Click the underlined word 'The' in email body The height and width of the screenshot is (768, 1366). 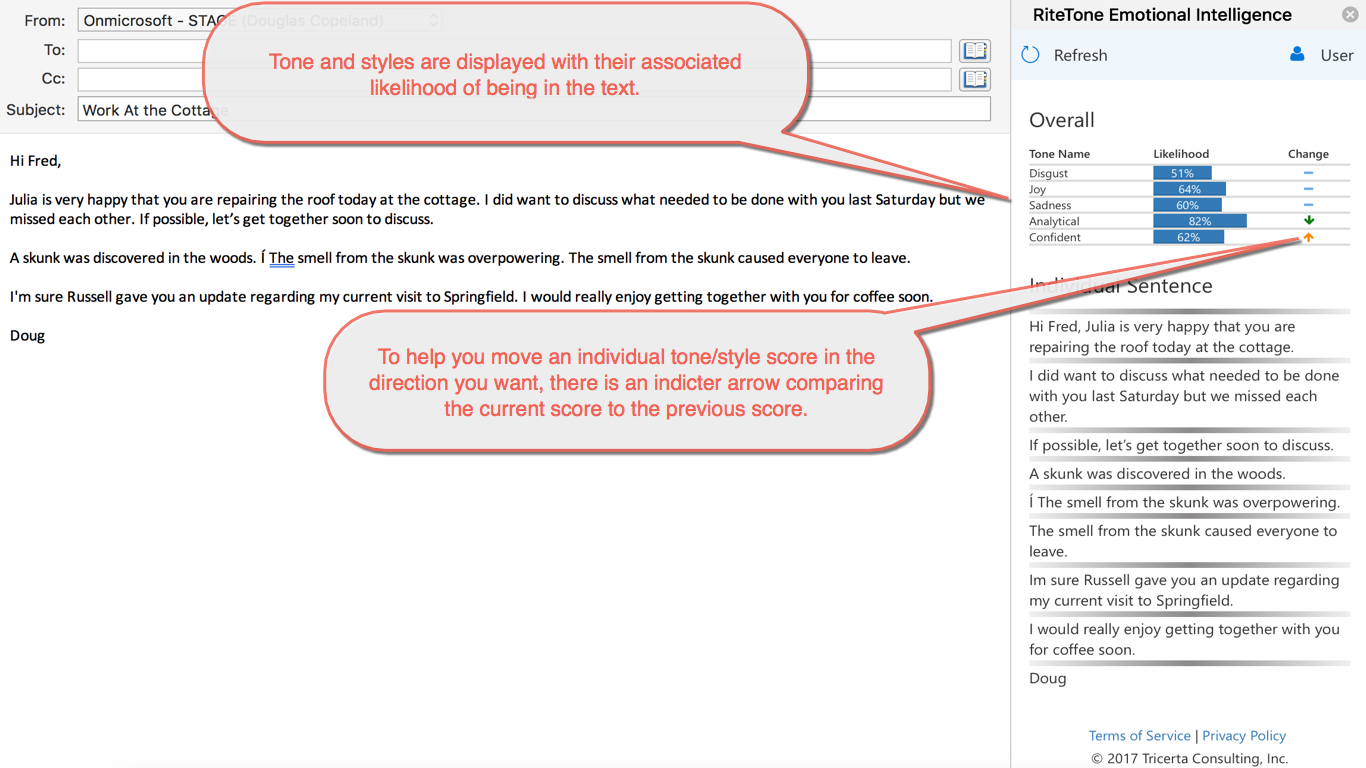[x=281, y=258]
